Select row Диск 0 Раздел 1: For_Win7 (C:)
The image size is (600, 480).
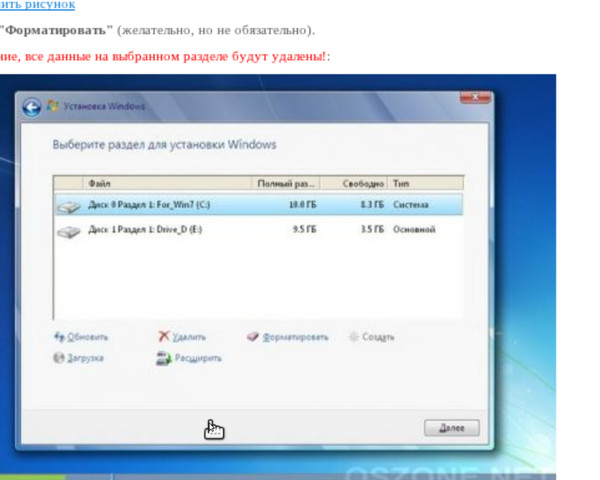pos(259,204)
